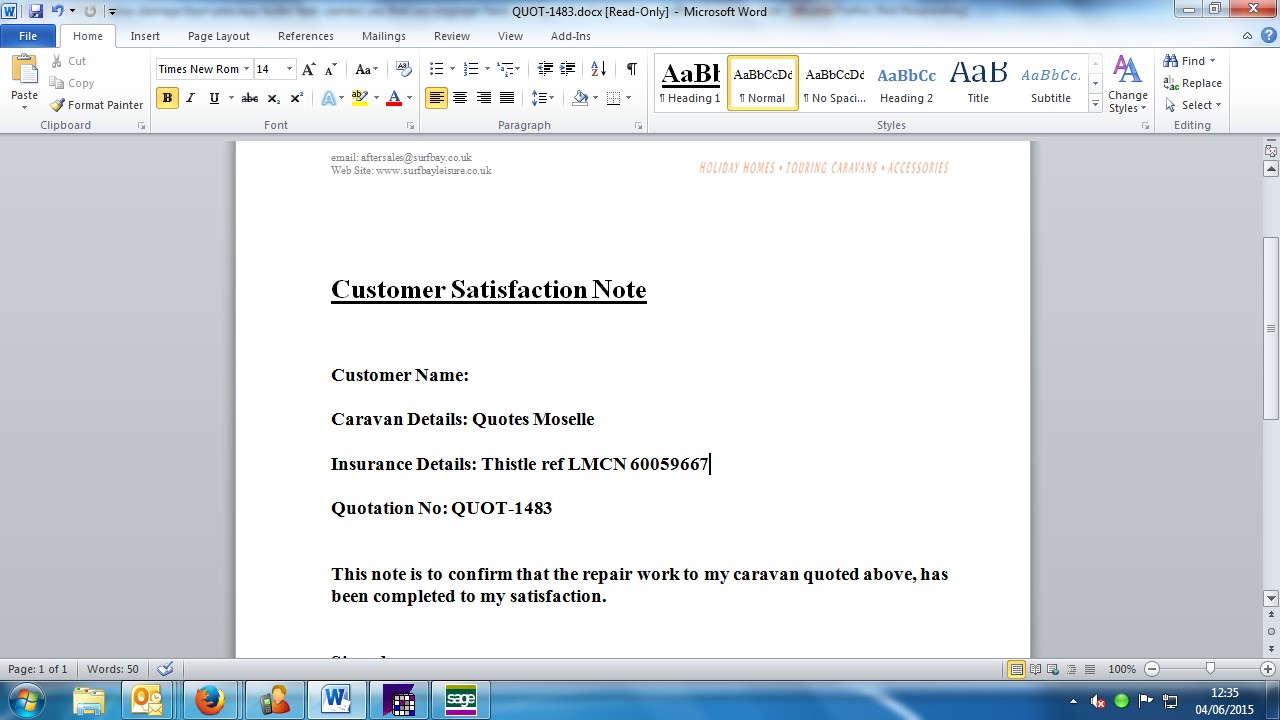The height and width of the screenshot is (720, 1280).
Task: Show or hide paragraph marks
Action: pyautogui.click(x=631, y=69)
